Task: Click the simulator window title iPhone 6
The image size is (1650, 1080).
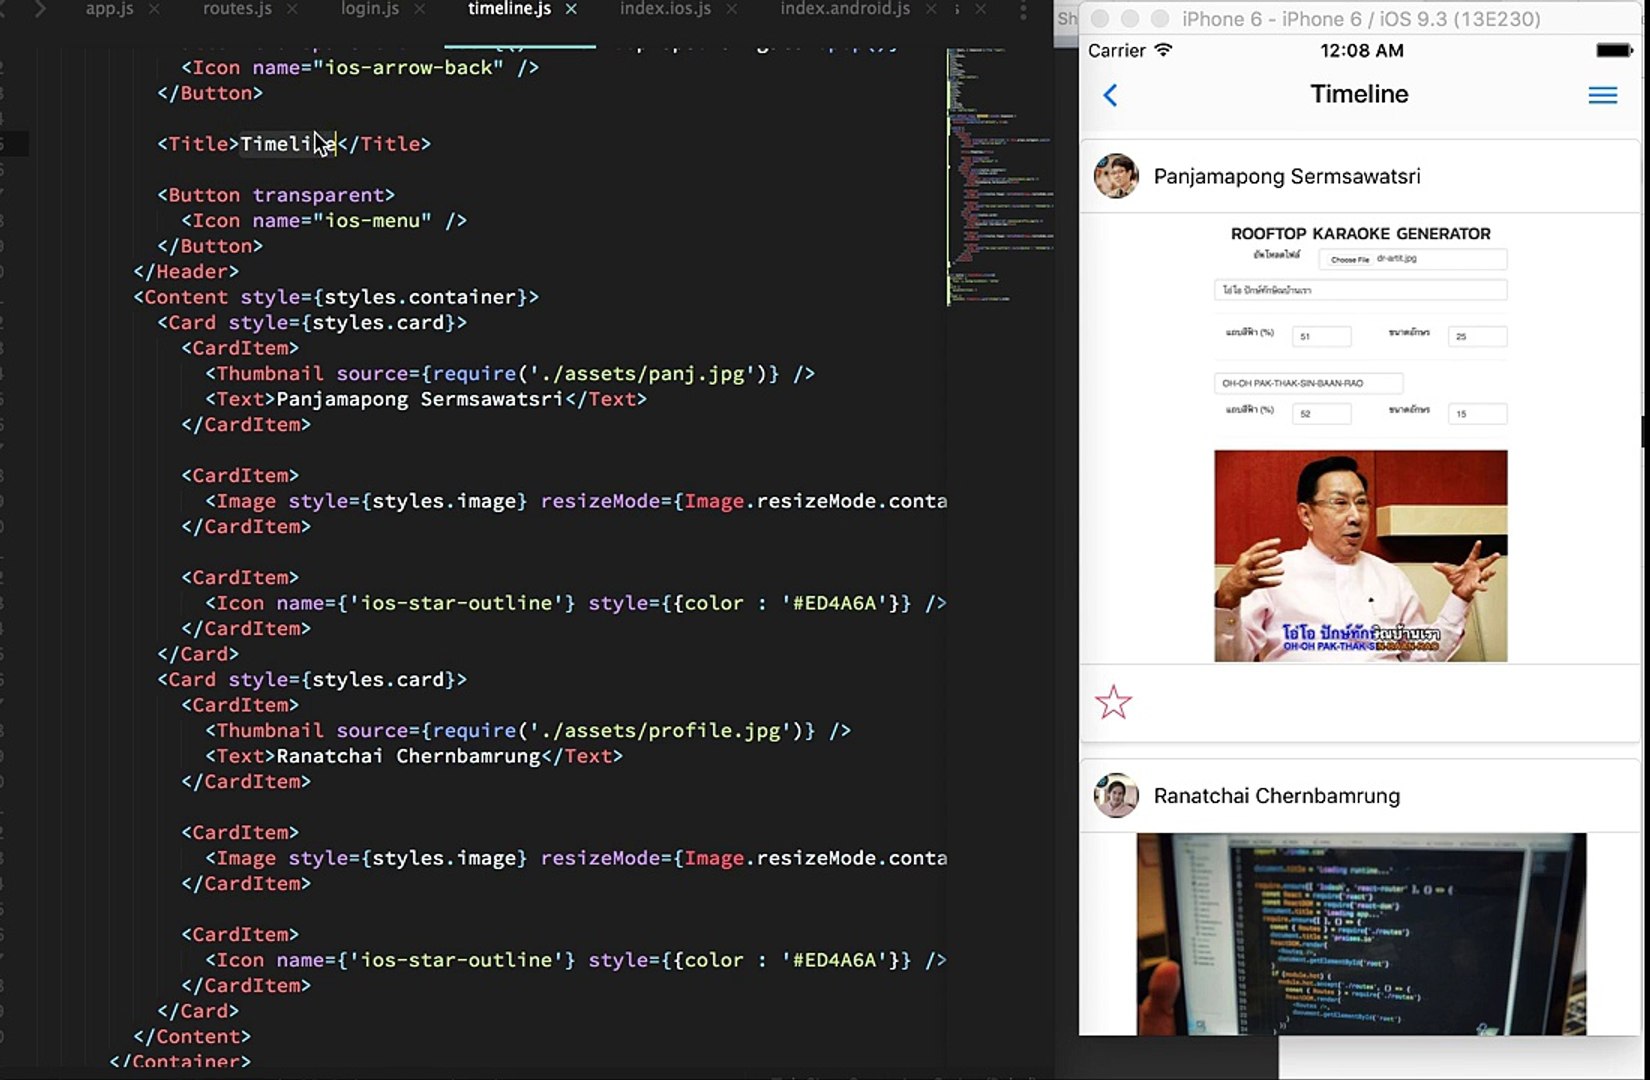Action: tap(1361, 19)
